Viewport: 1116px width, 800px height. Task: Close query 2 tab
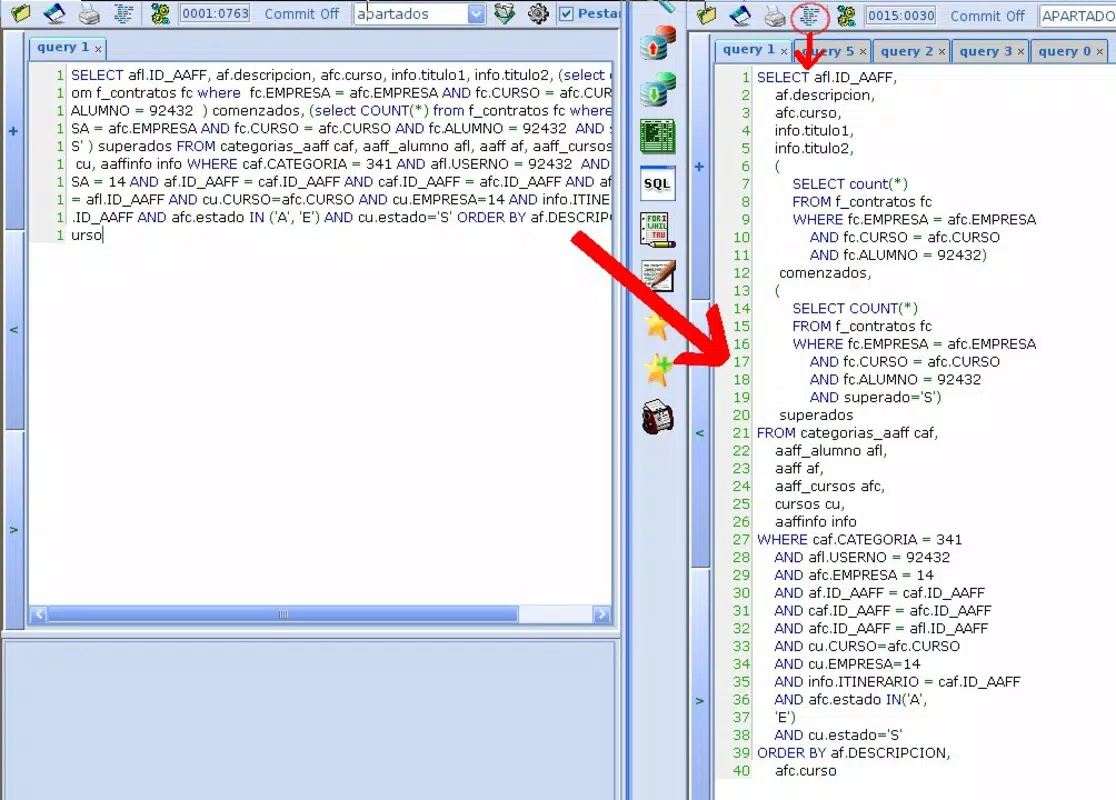point(942,52)
